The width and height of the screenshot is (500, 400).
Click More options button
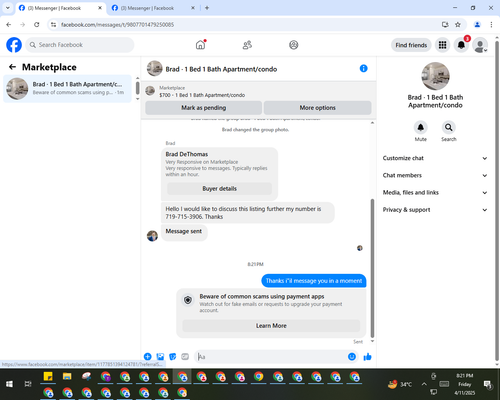point(317,108)
